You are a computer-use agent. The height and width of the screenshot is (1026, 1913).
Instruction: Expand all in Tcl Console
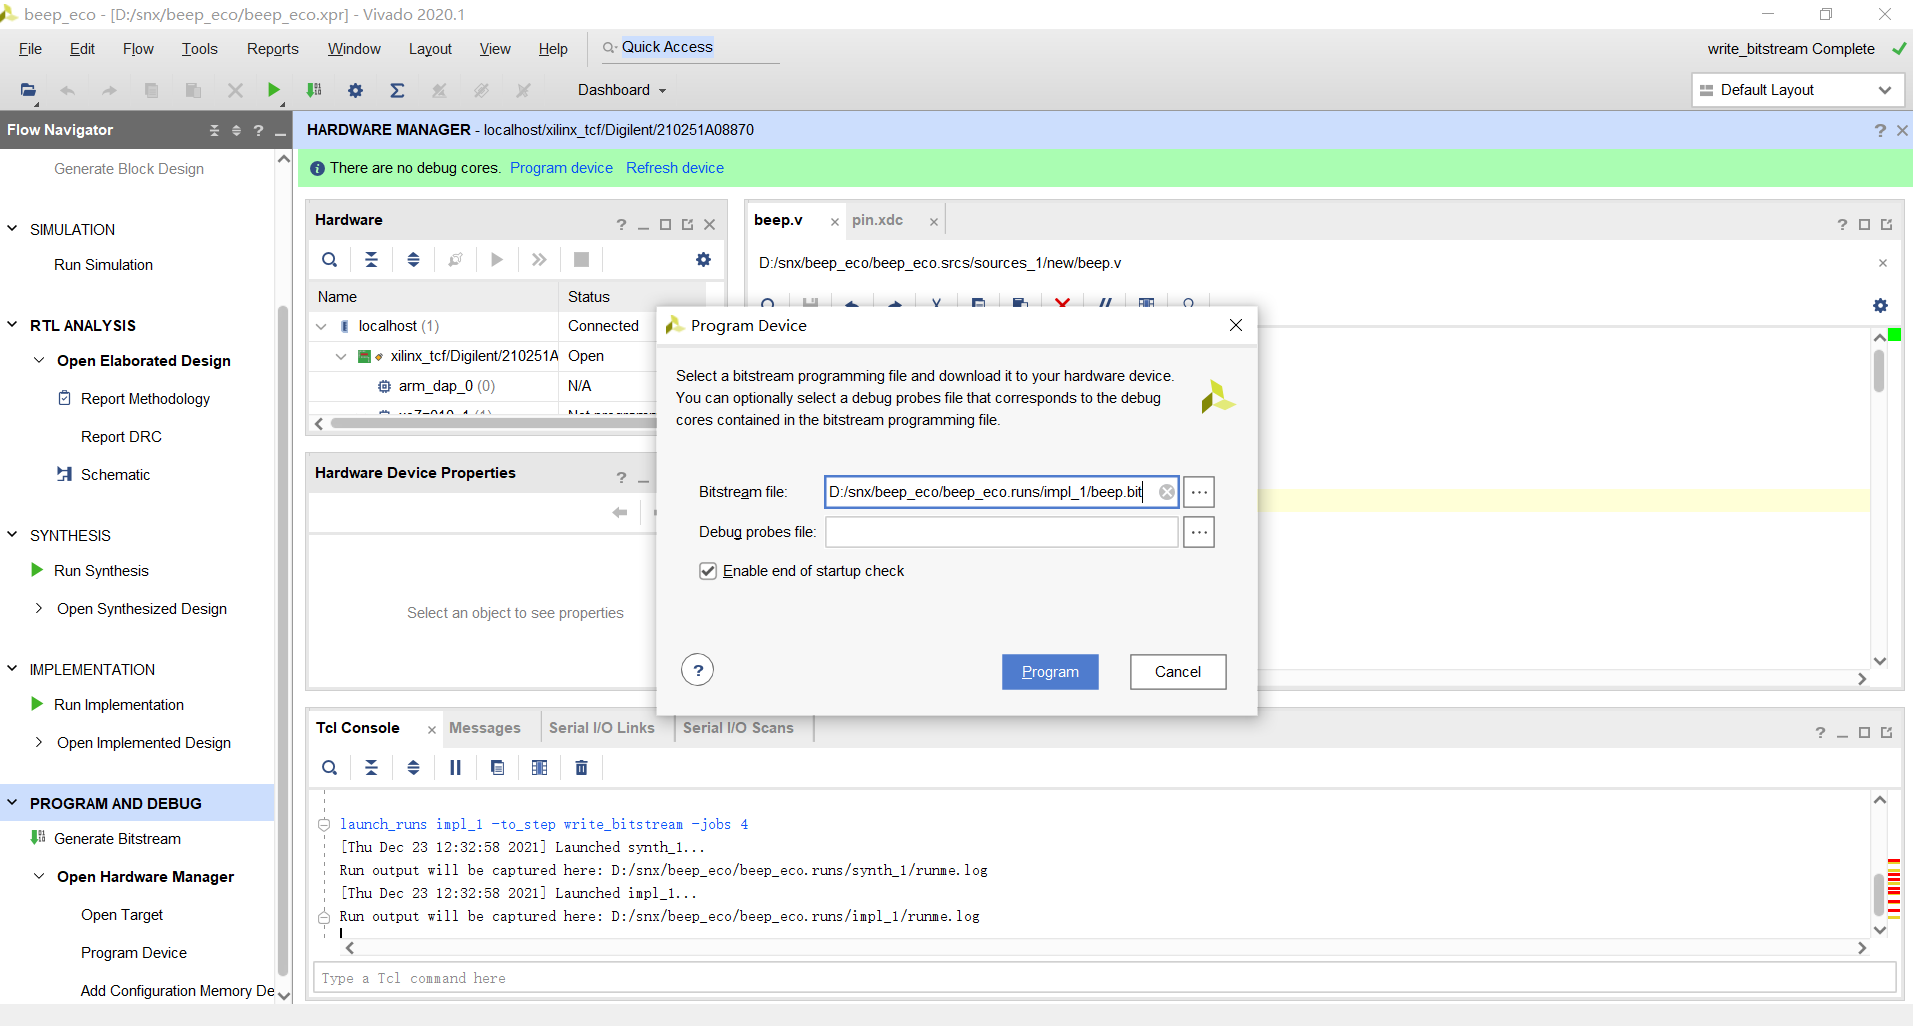coord(413,768)
